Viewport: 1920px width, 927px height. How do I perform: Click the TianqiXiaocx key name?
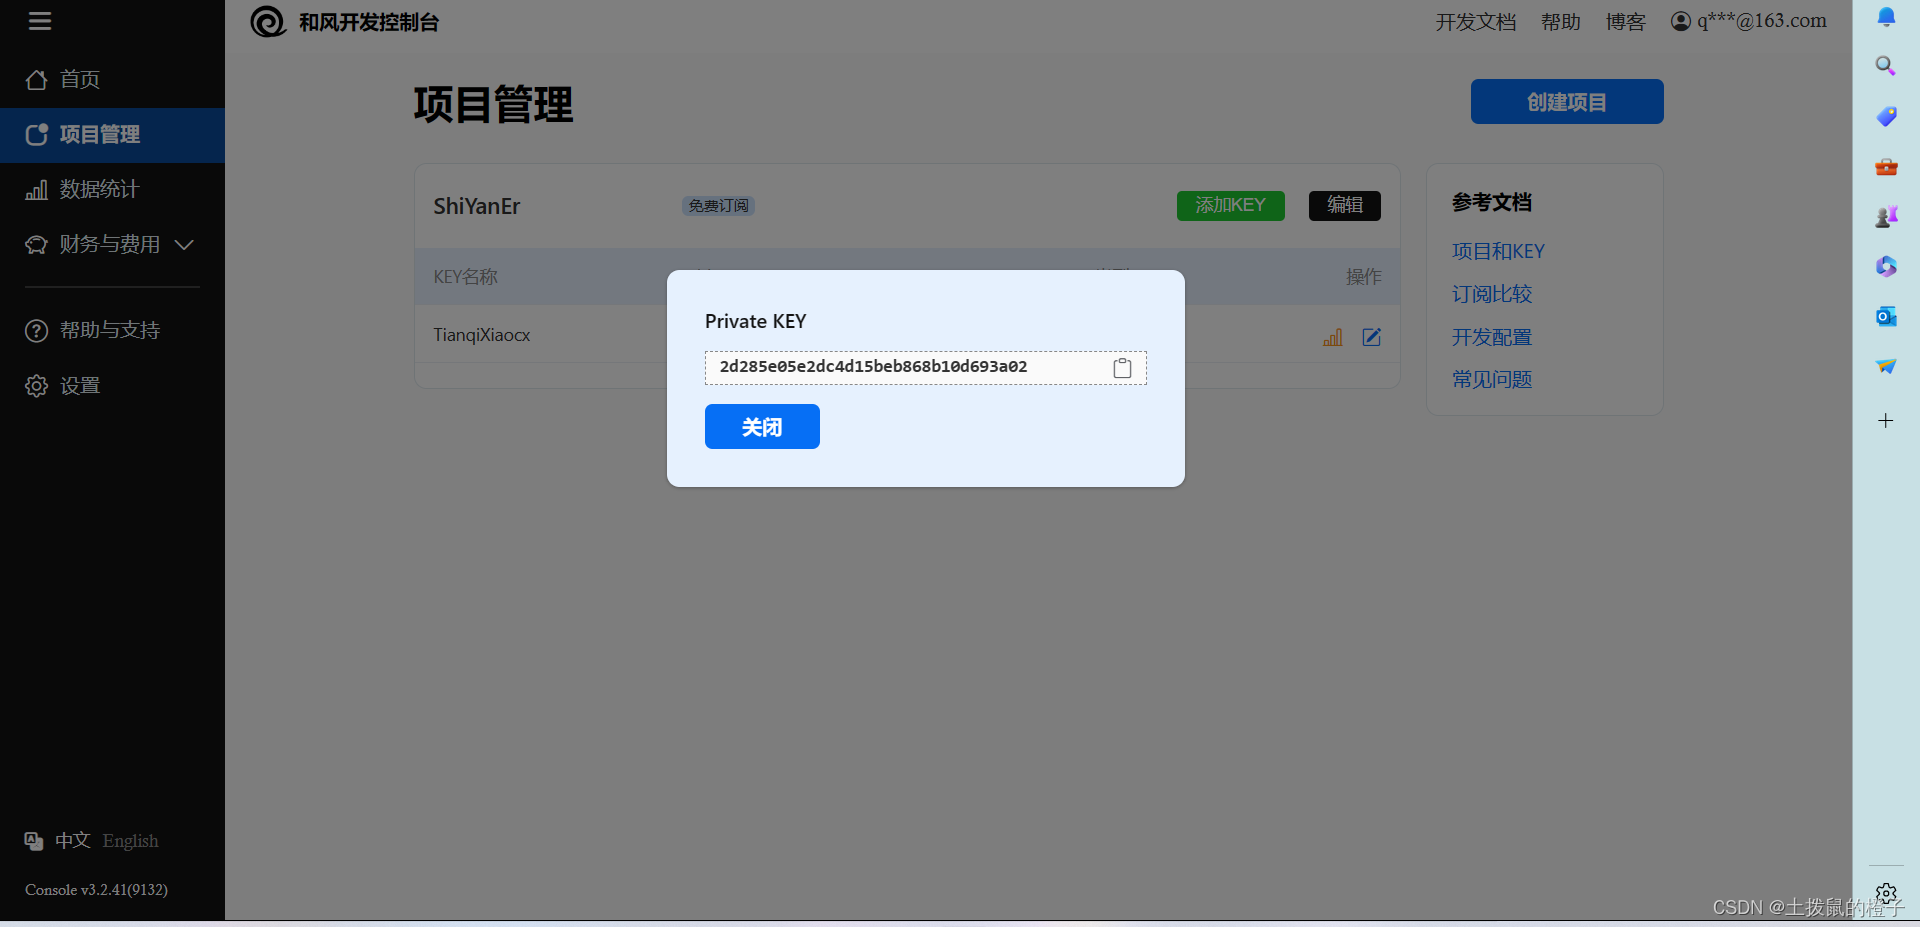pyautogui.click(x=482, y=335)
